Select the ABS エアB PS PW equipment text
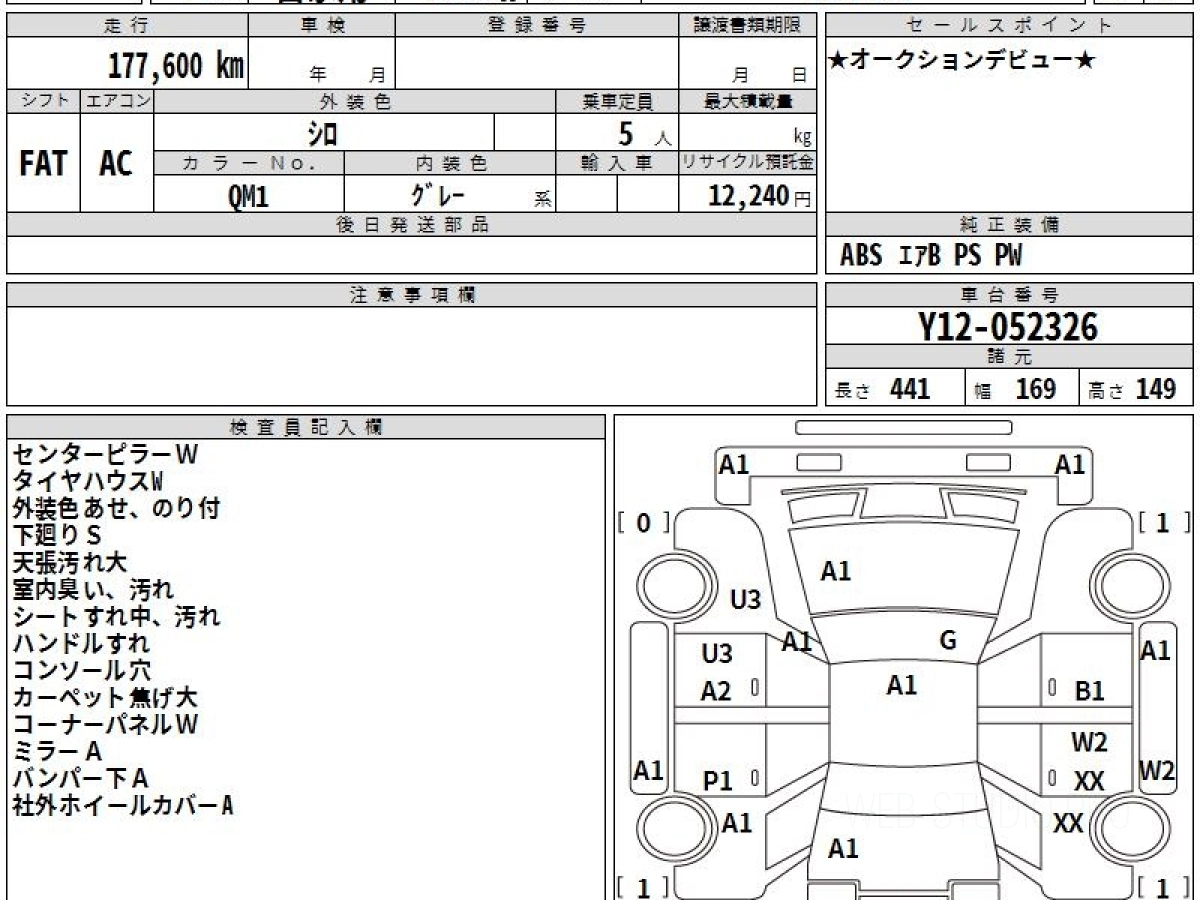1200x900 pixels. tap(931, 256)
